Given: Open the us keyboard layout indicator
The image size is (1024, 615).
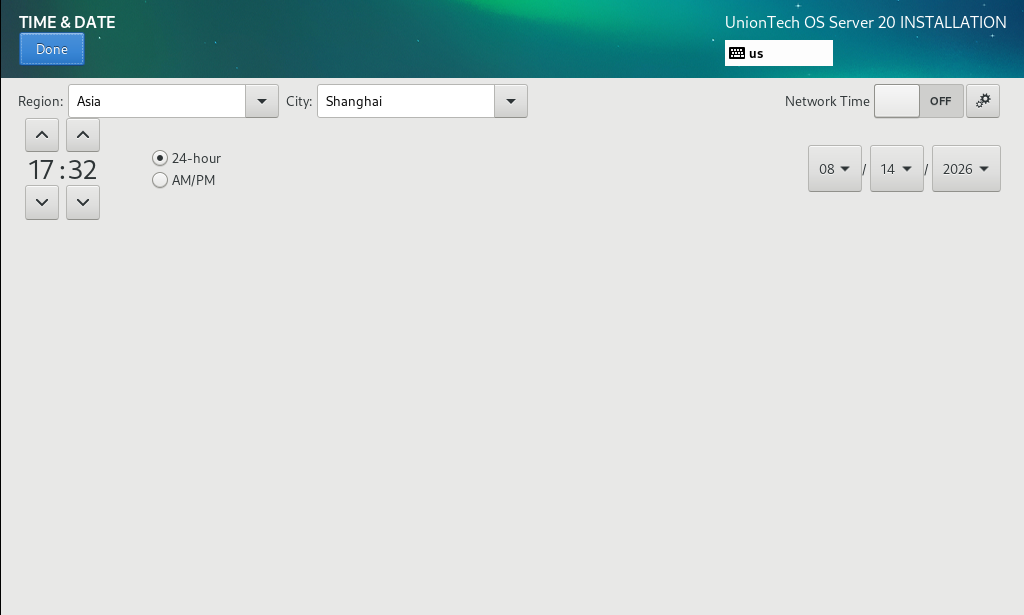Looking at the screenshot, I should (x=778, y=53).
